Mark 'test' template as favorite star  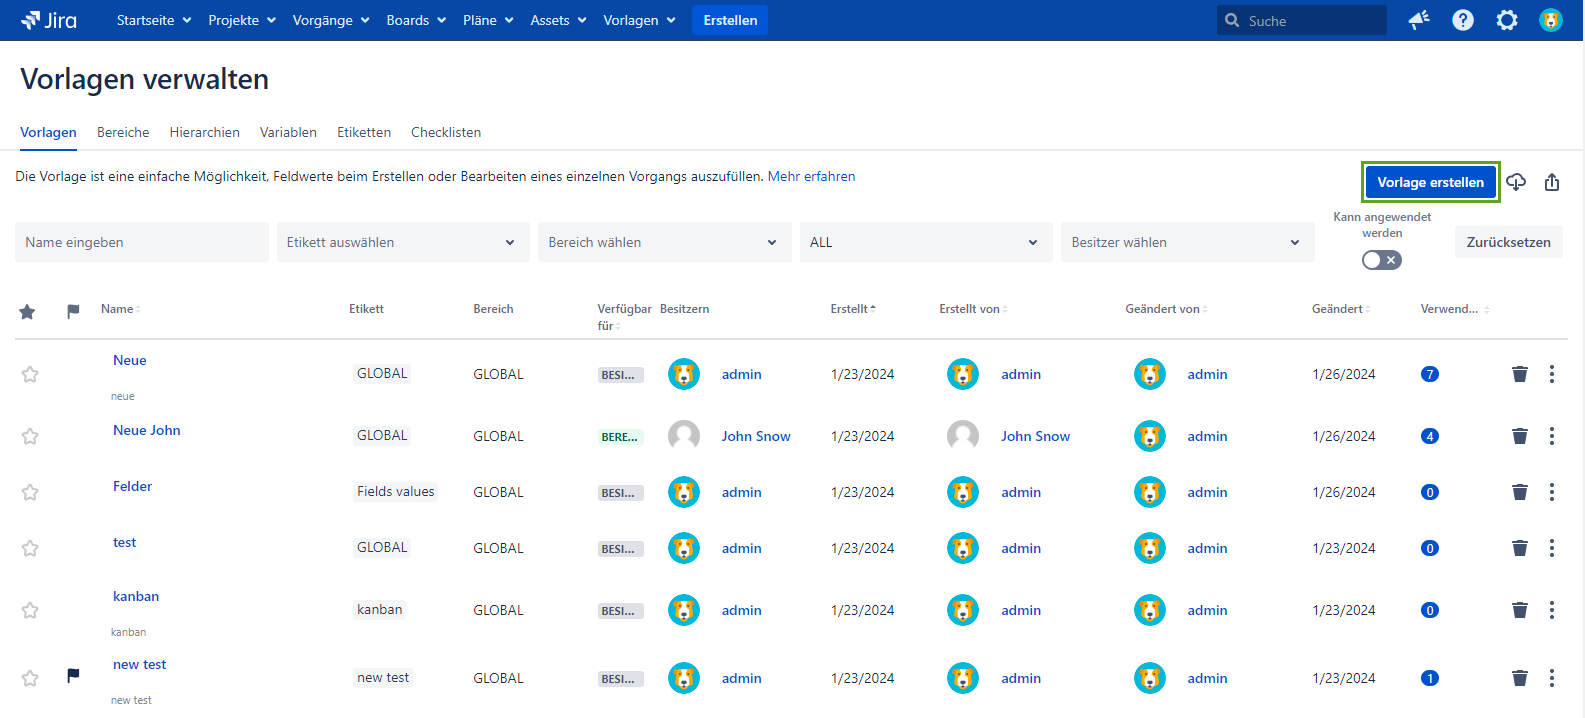30,548
